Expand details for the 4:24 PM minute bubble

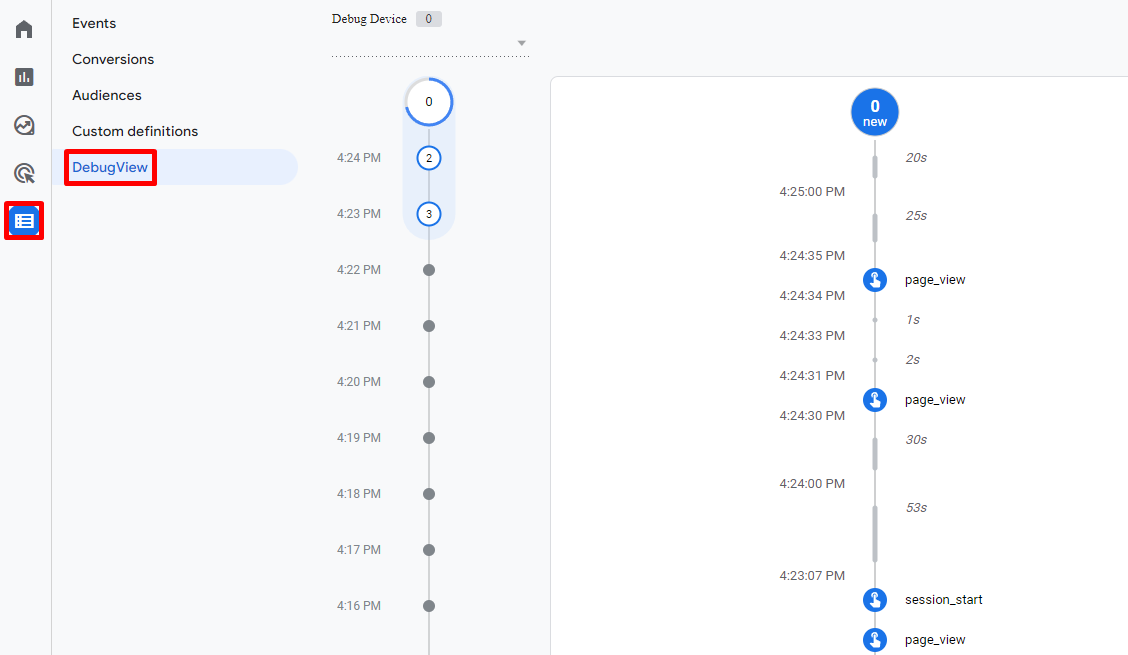click(x=429, y=157)
